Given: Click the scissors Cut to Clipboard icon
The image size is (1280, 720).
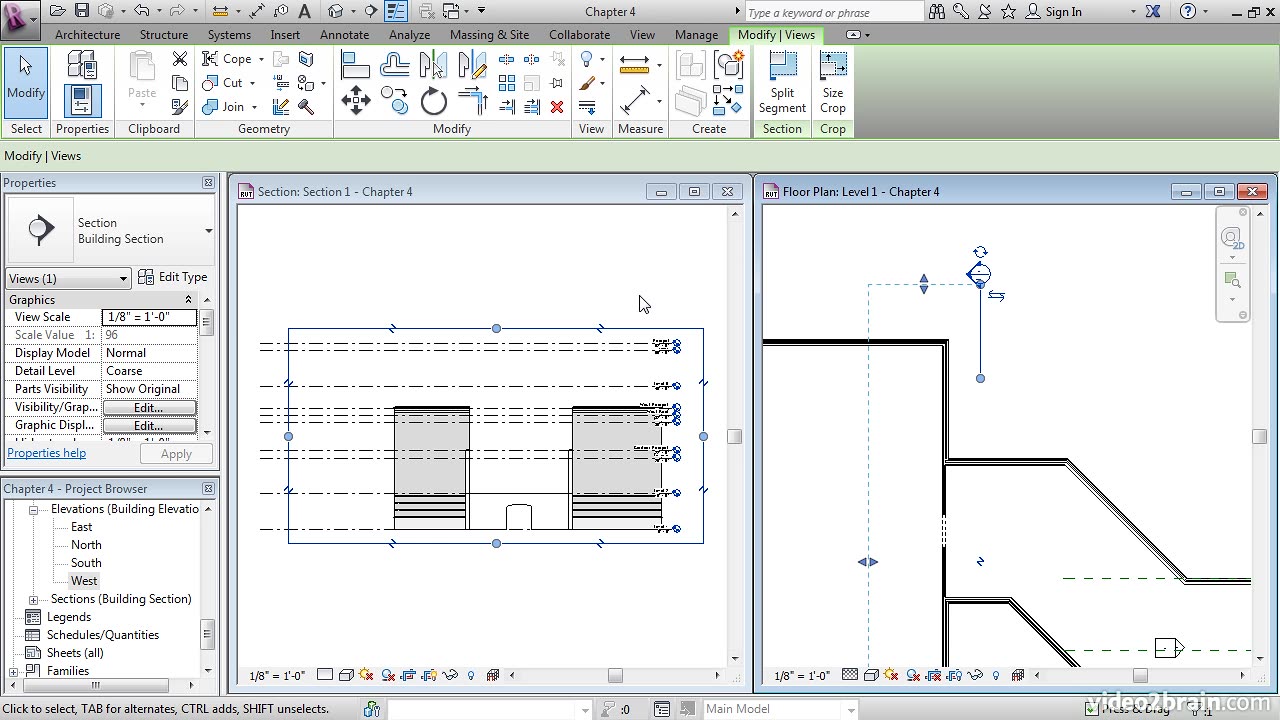Looking at the screenshot, I should click(180, 59).
